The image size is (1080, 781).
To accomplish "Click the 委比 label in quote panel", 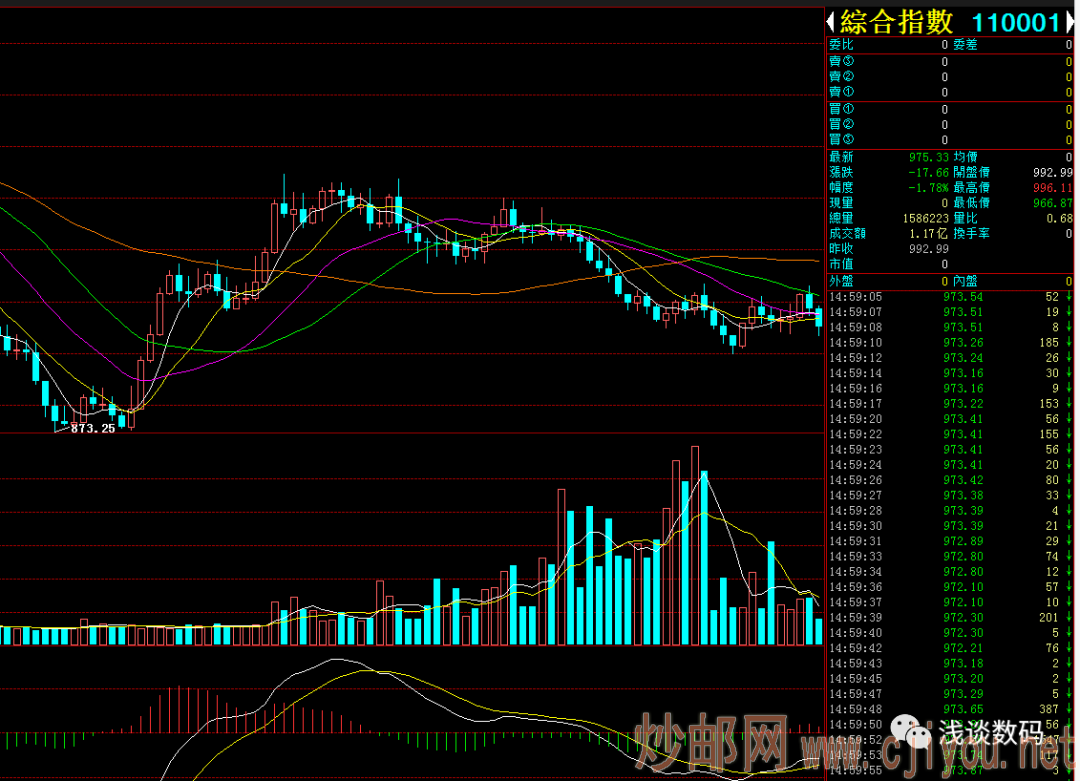I will point(841,44).
